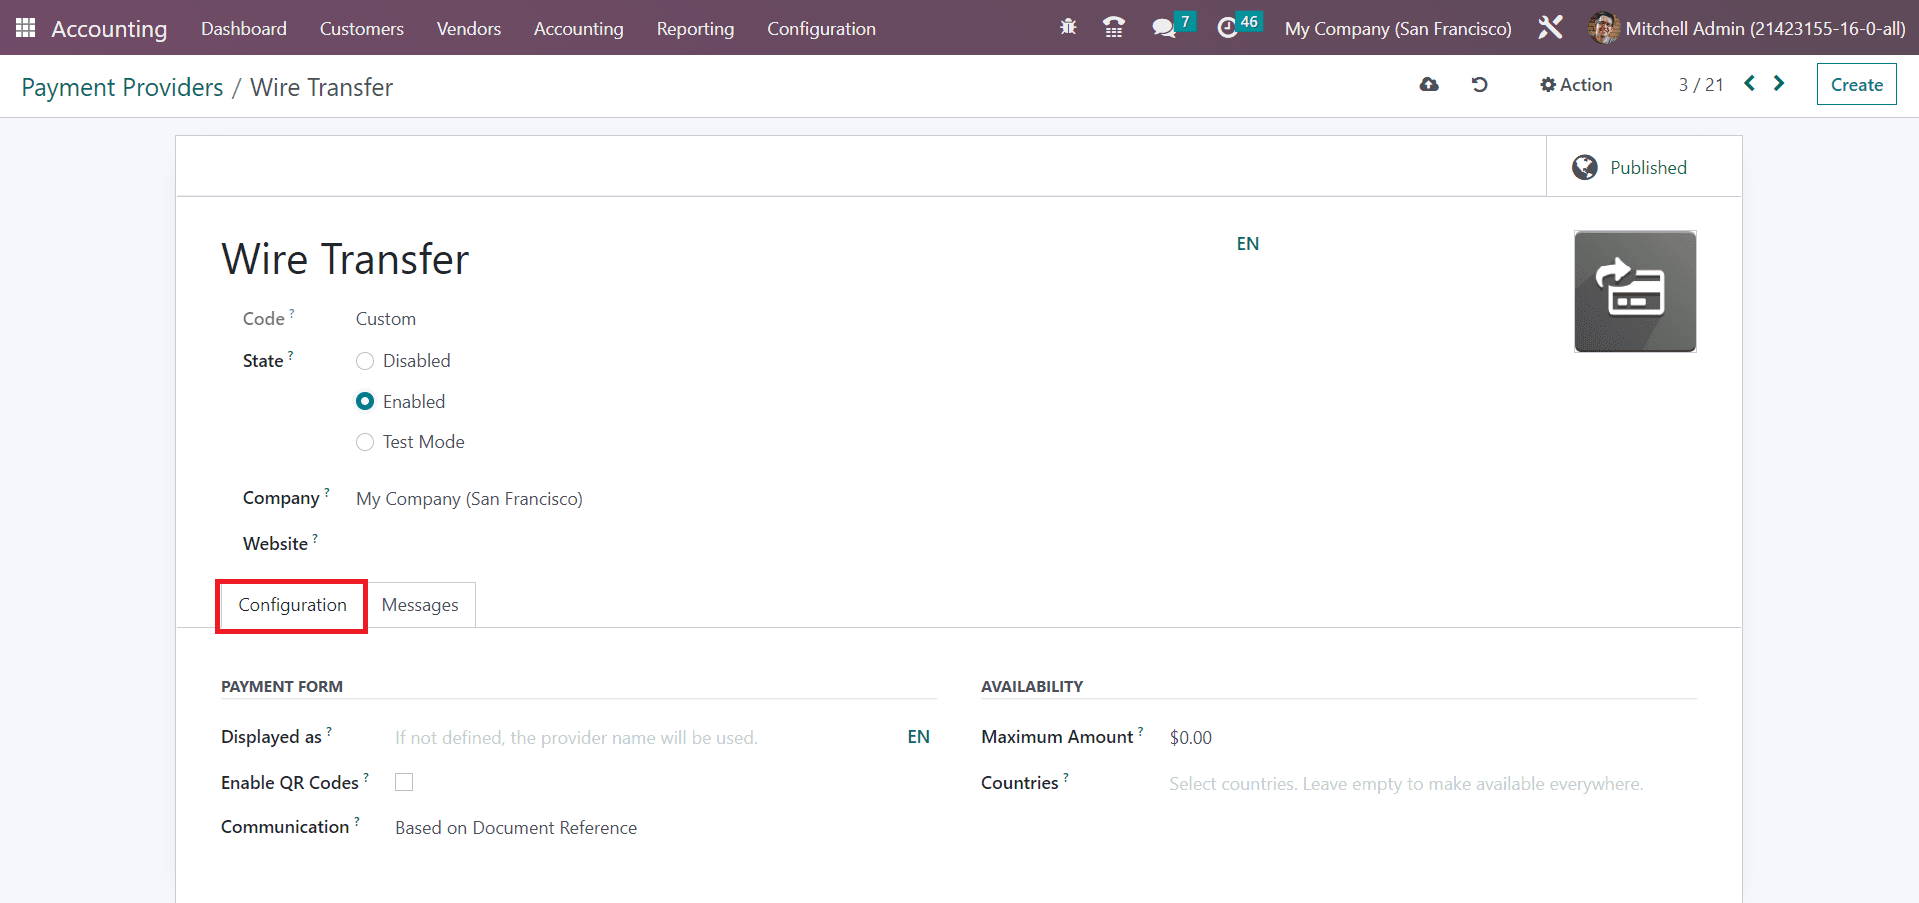The image size is (1919, 903).
Task: Switch to the Messages tab
Action: (420, 605)
